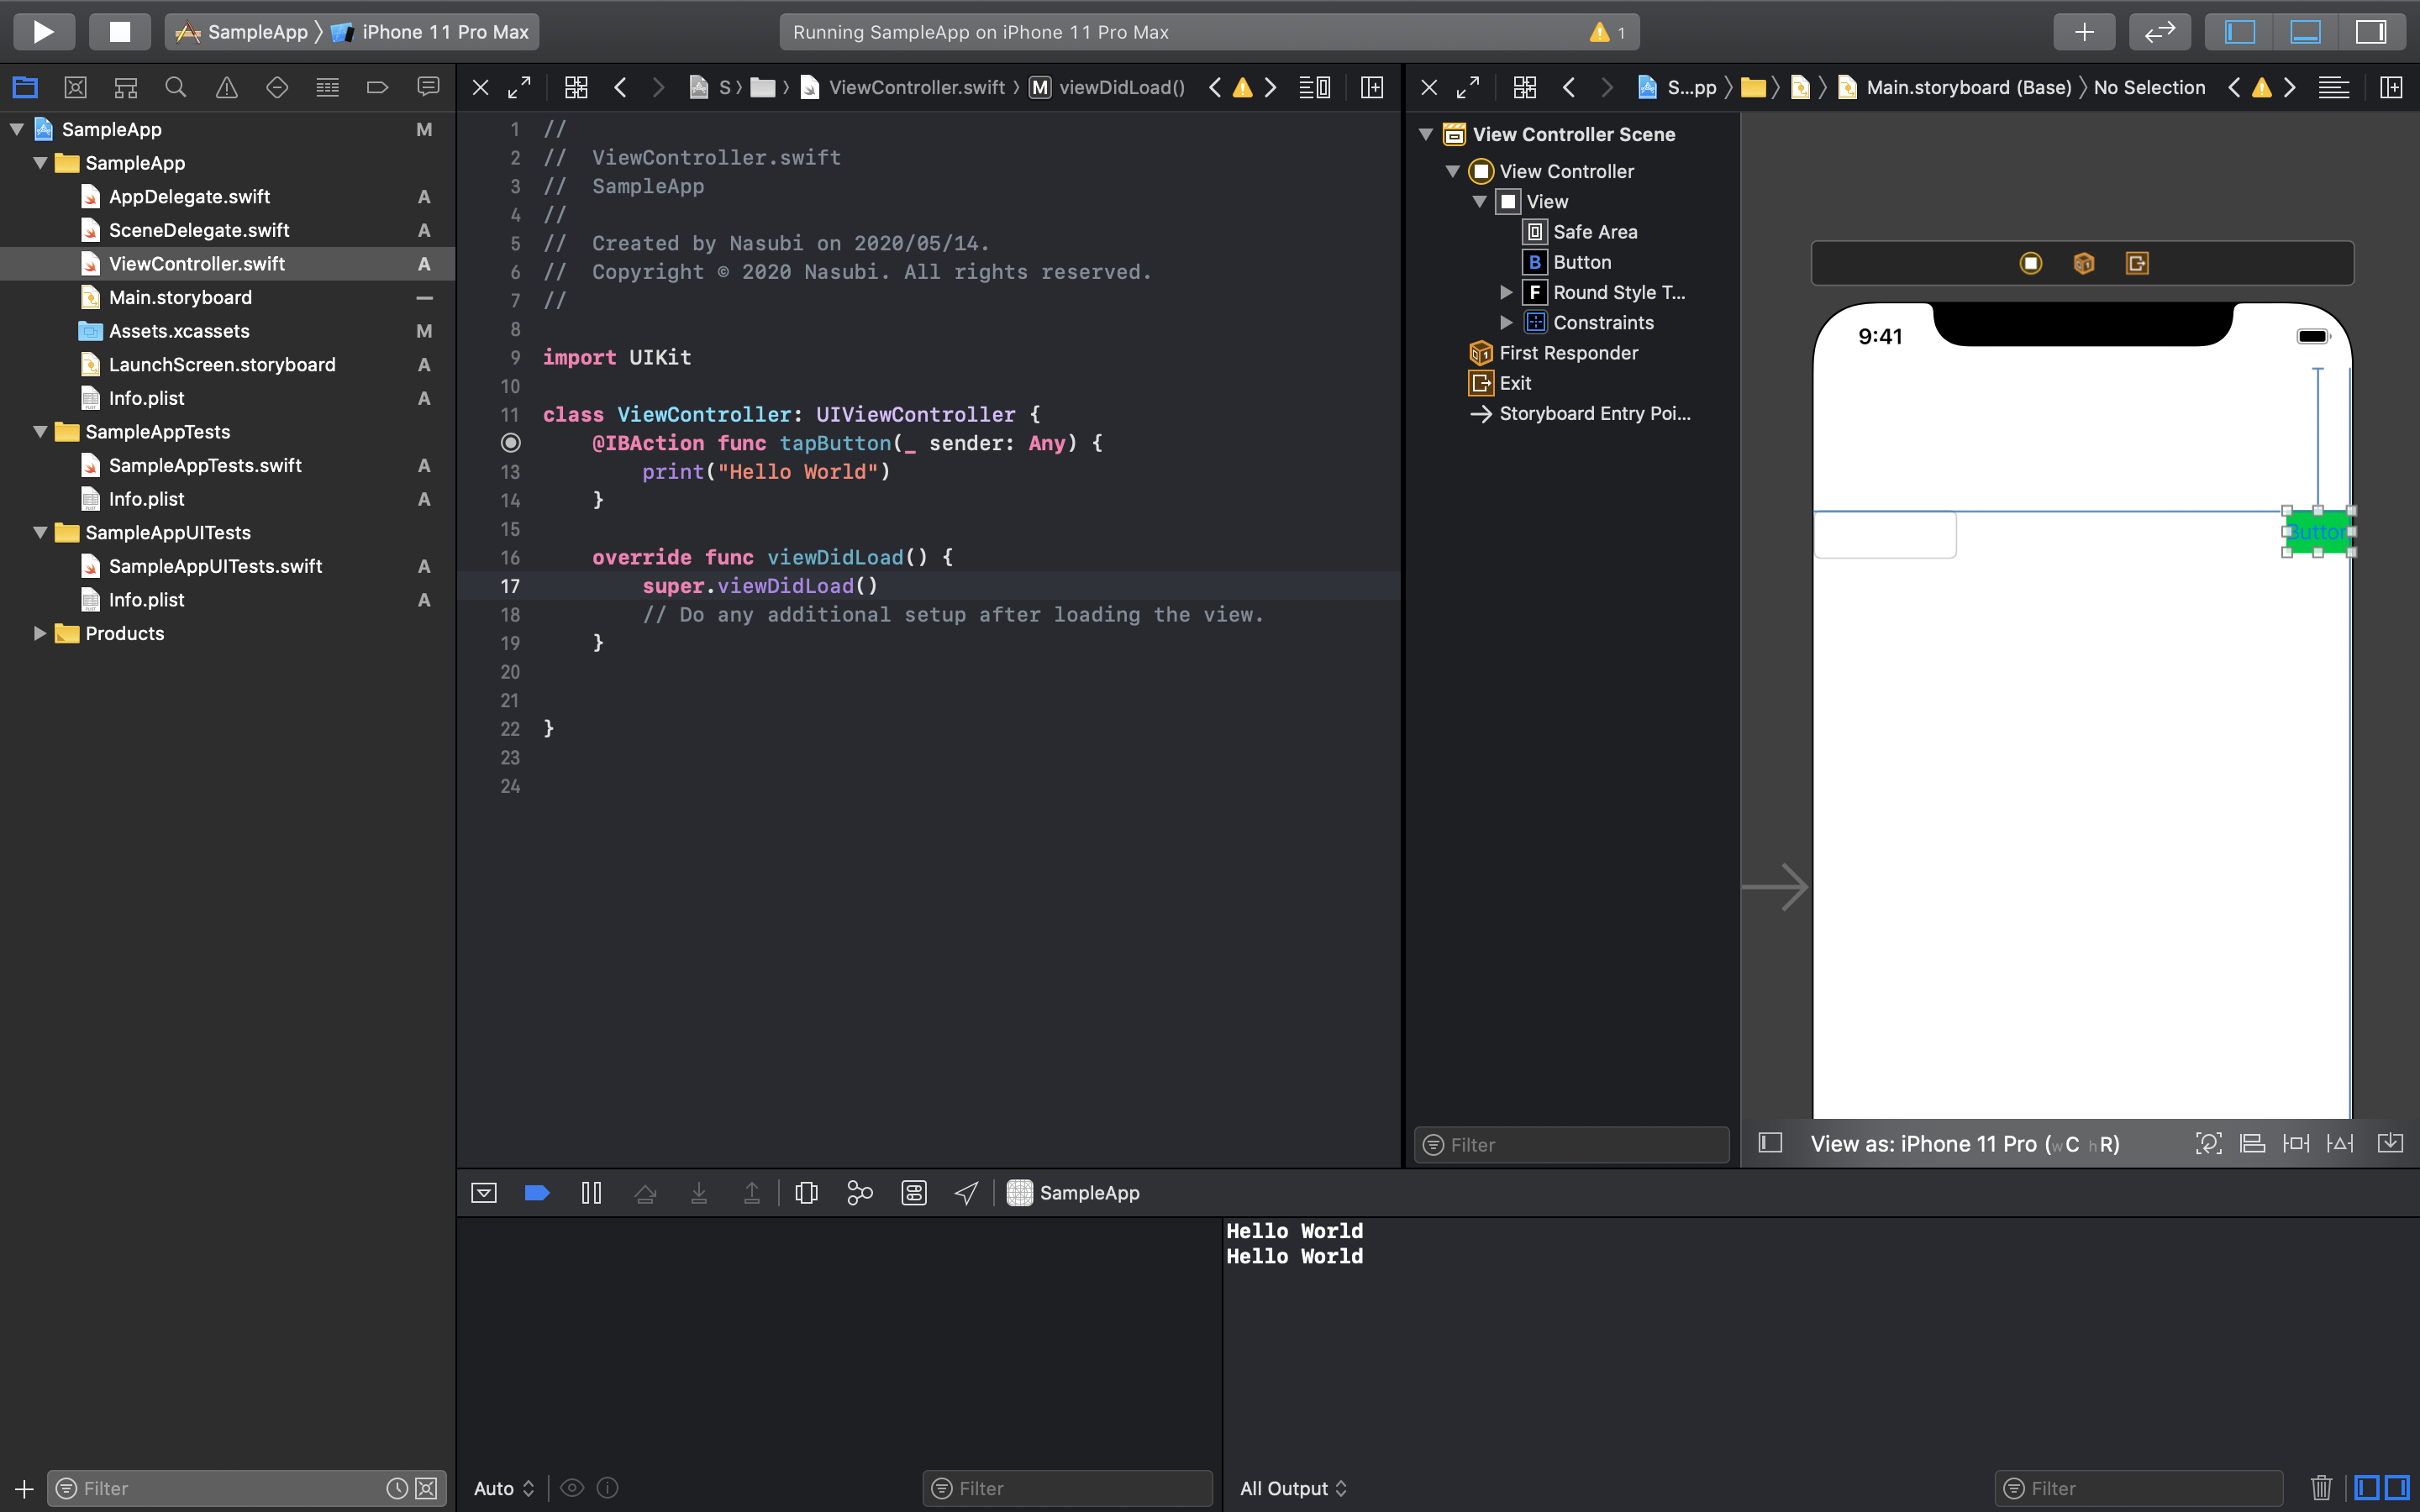
Task: Pause program execution in debug bar
Action: (591, 1193)
